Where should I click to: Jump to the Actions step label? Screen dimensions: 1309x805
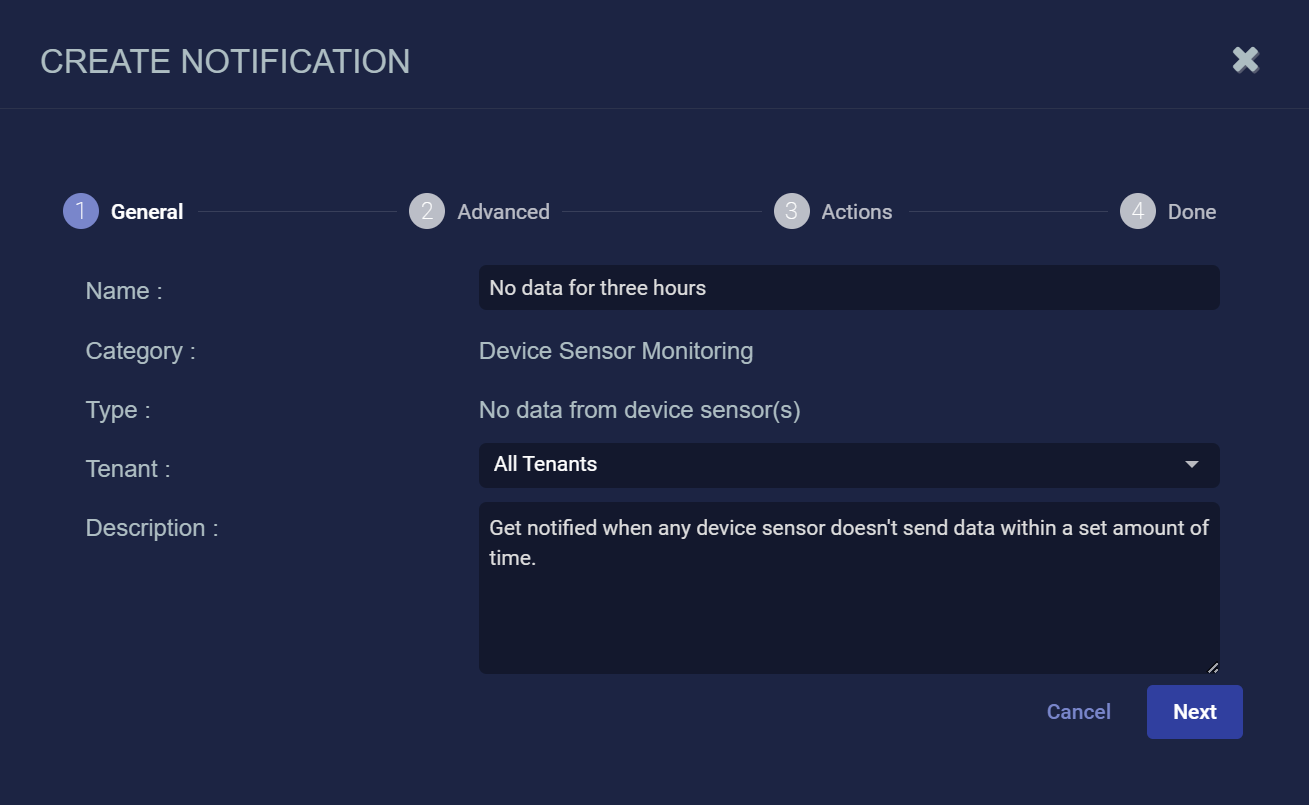[x=857, y=212]
